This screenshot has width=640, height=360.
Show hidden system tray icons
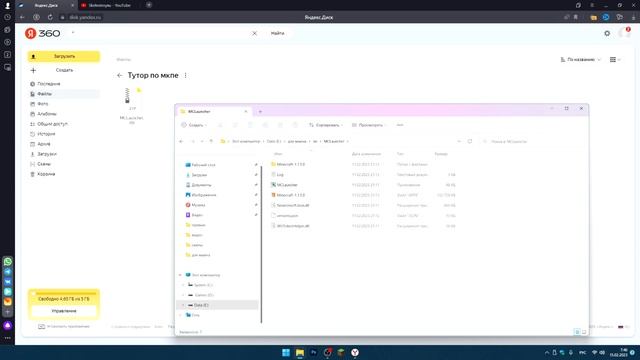[547, 352]
